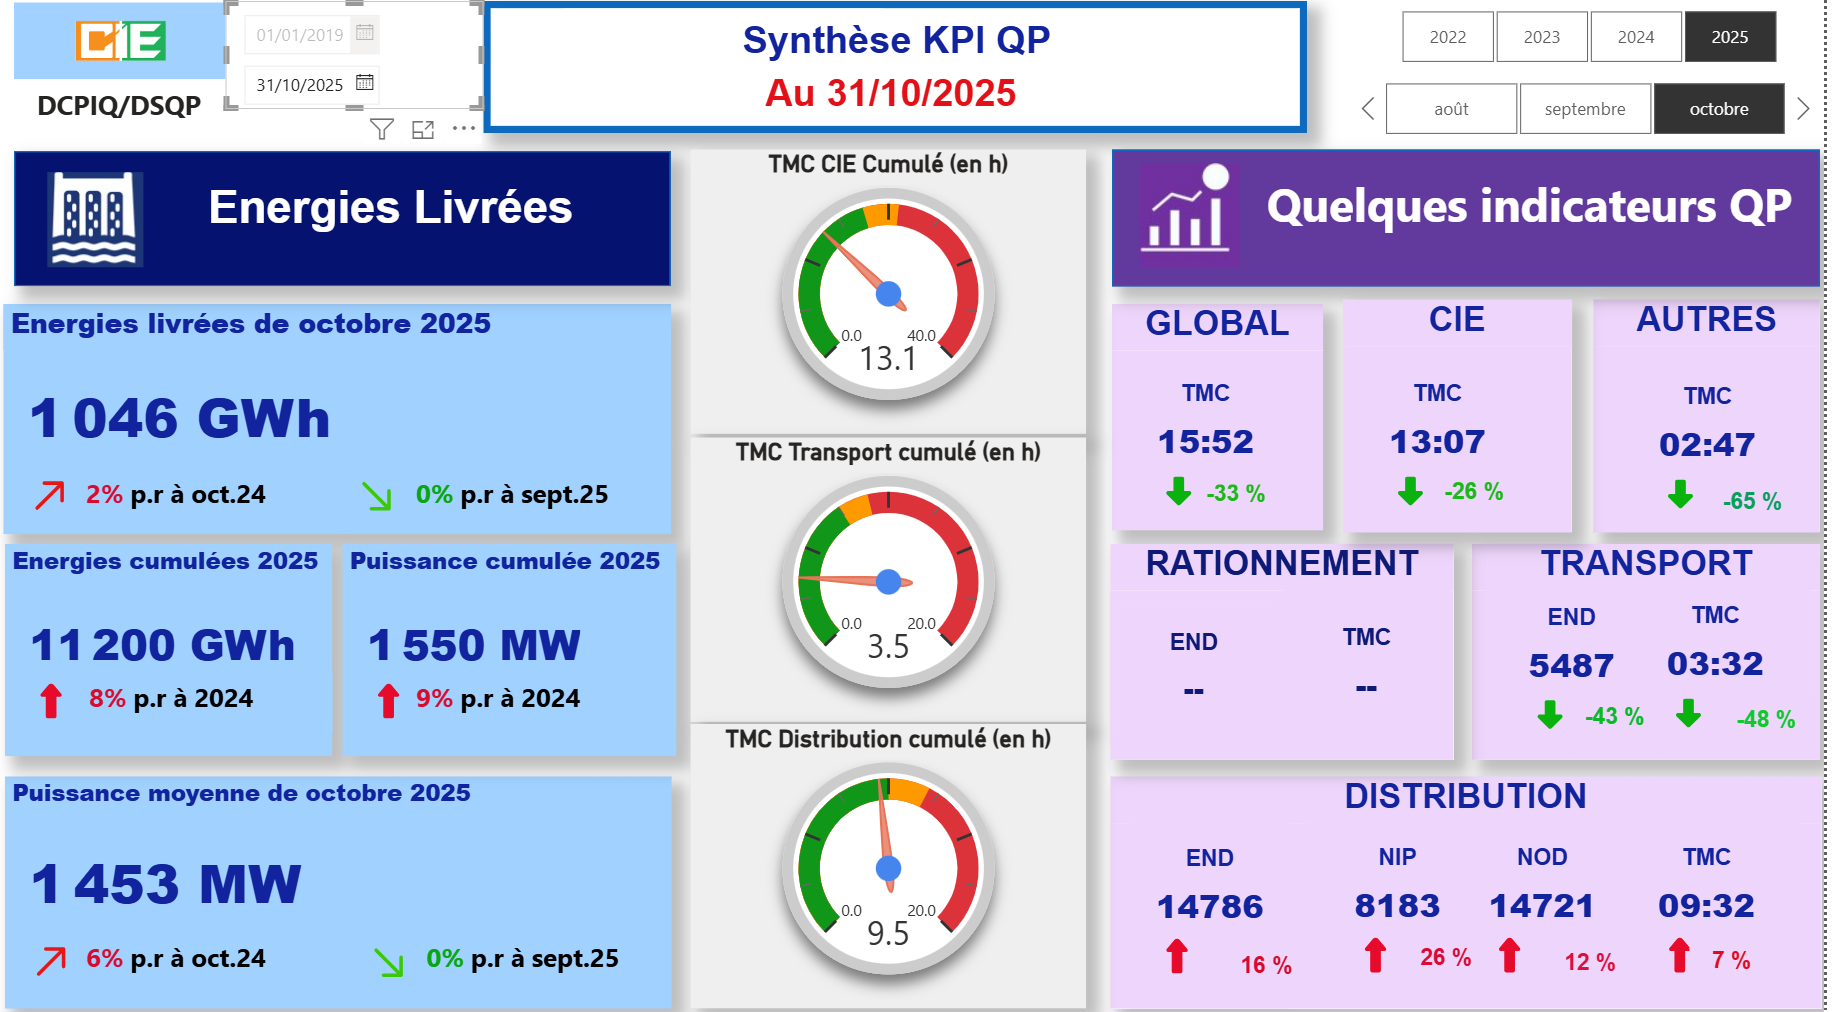Viewport: 1833px width, 1012px height.
Task: Select the 2024 year tab
Action: click(x=1635, y=37)
